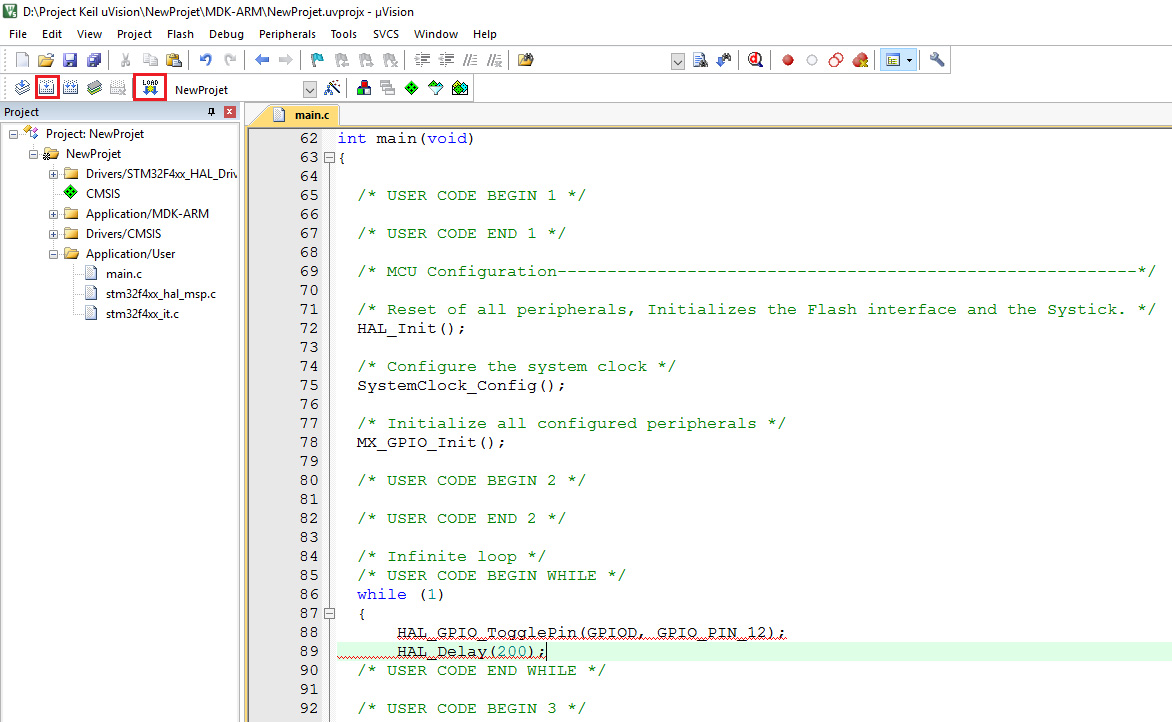This screenshot has height=722, width=1172.
Task: Start the debug session icon
Action: click(755, 60)
